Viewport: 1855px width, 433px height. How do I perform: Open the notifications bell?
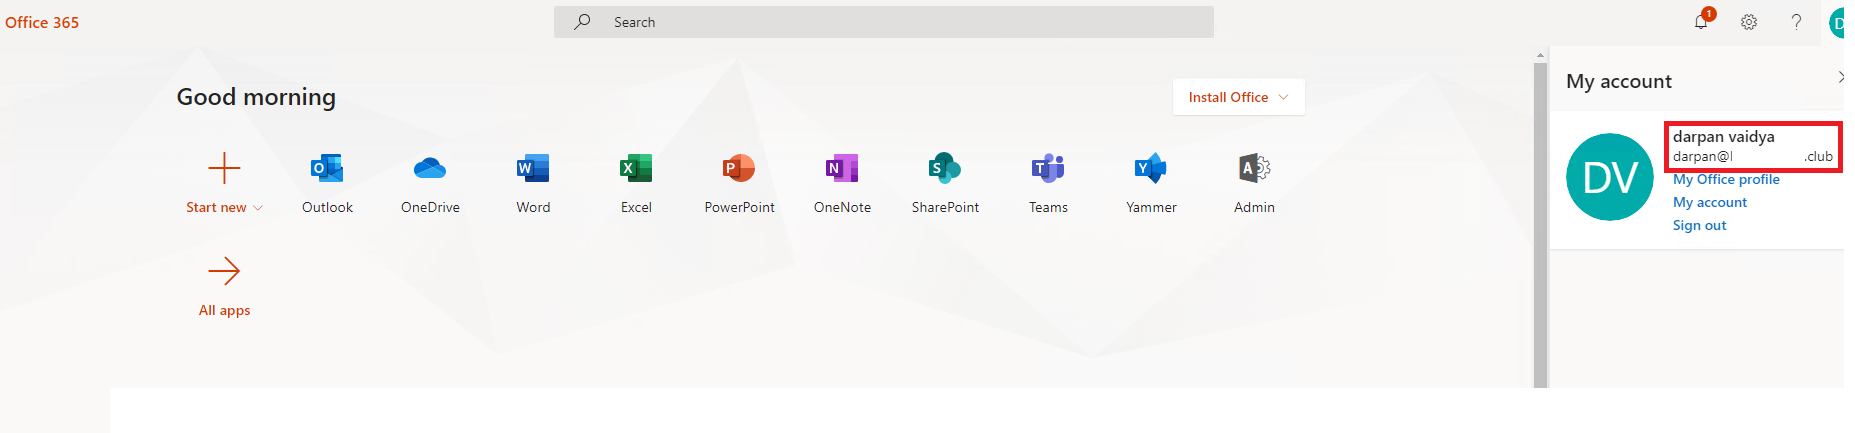pyautogui.click(x=1701, y=21)
